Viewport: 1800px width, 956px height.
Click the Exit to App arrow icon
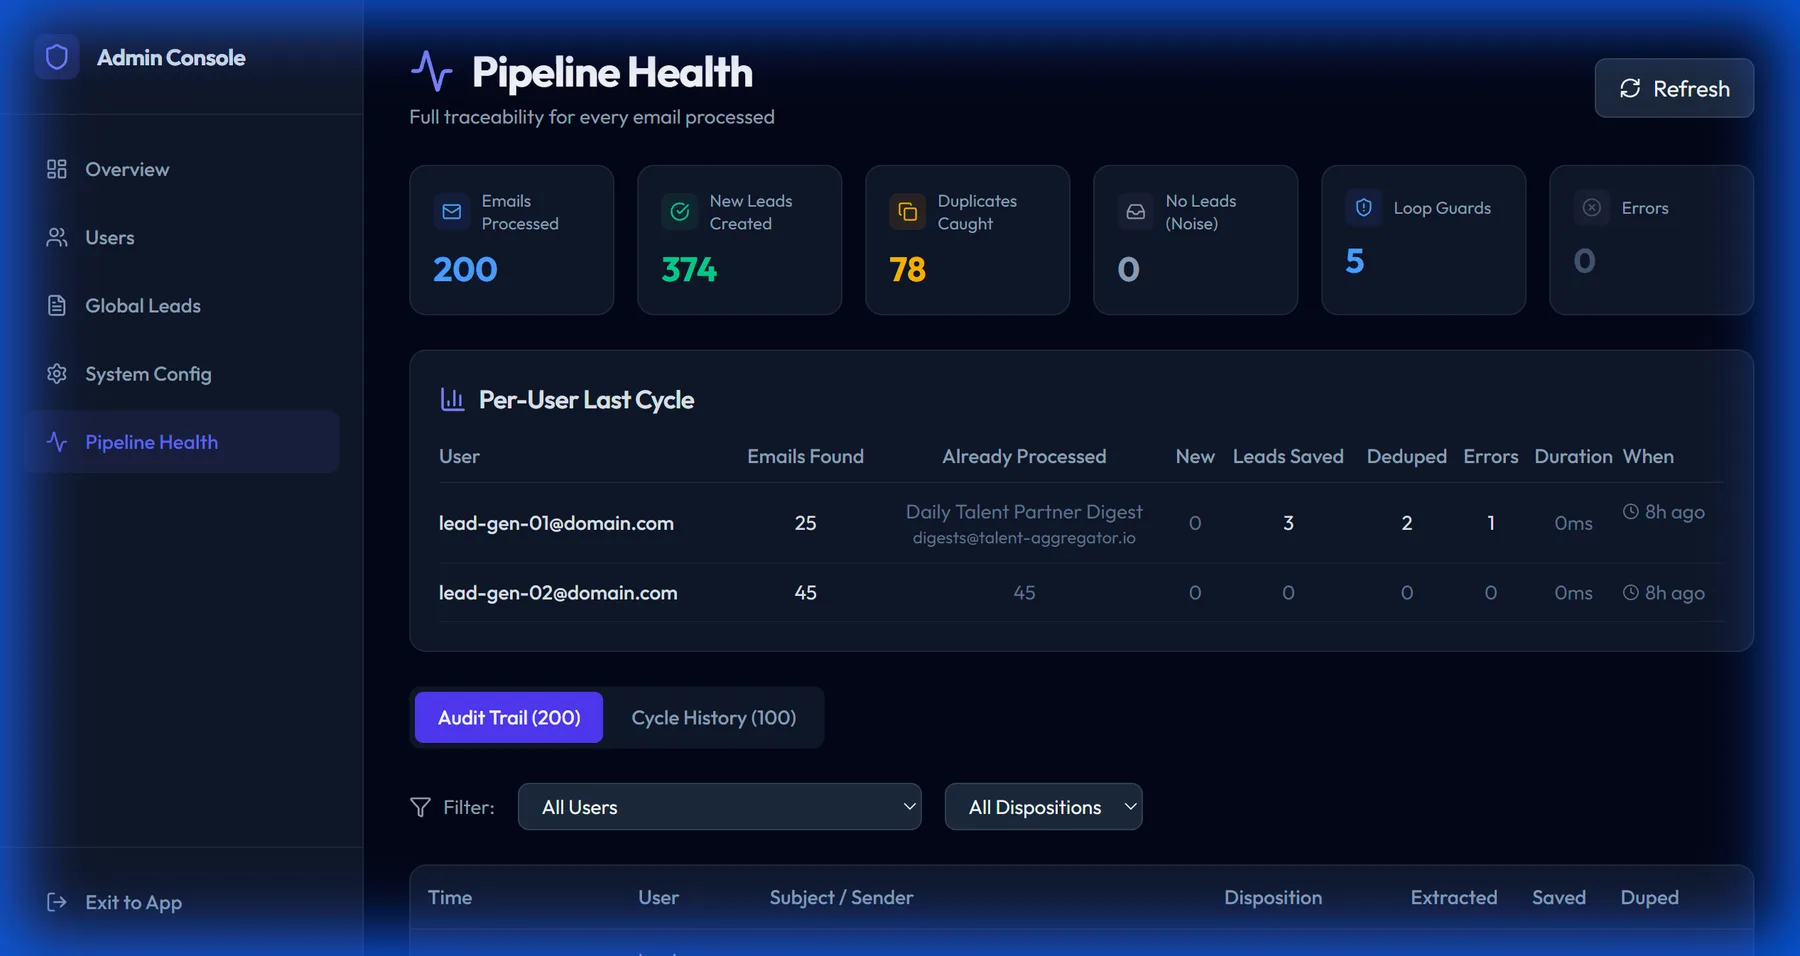57,902
